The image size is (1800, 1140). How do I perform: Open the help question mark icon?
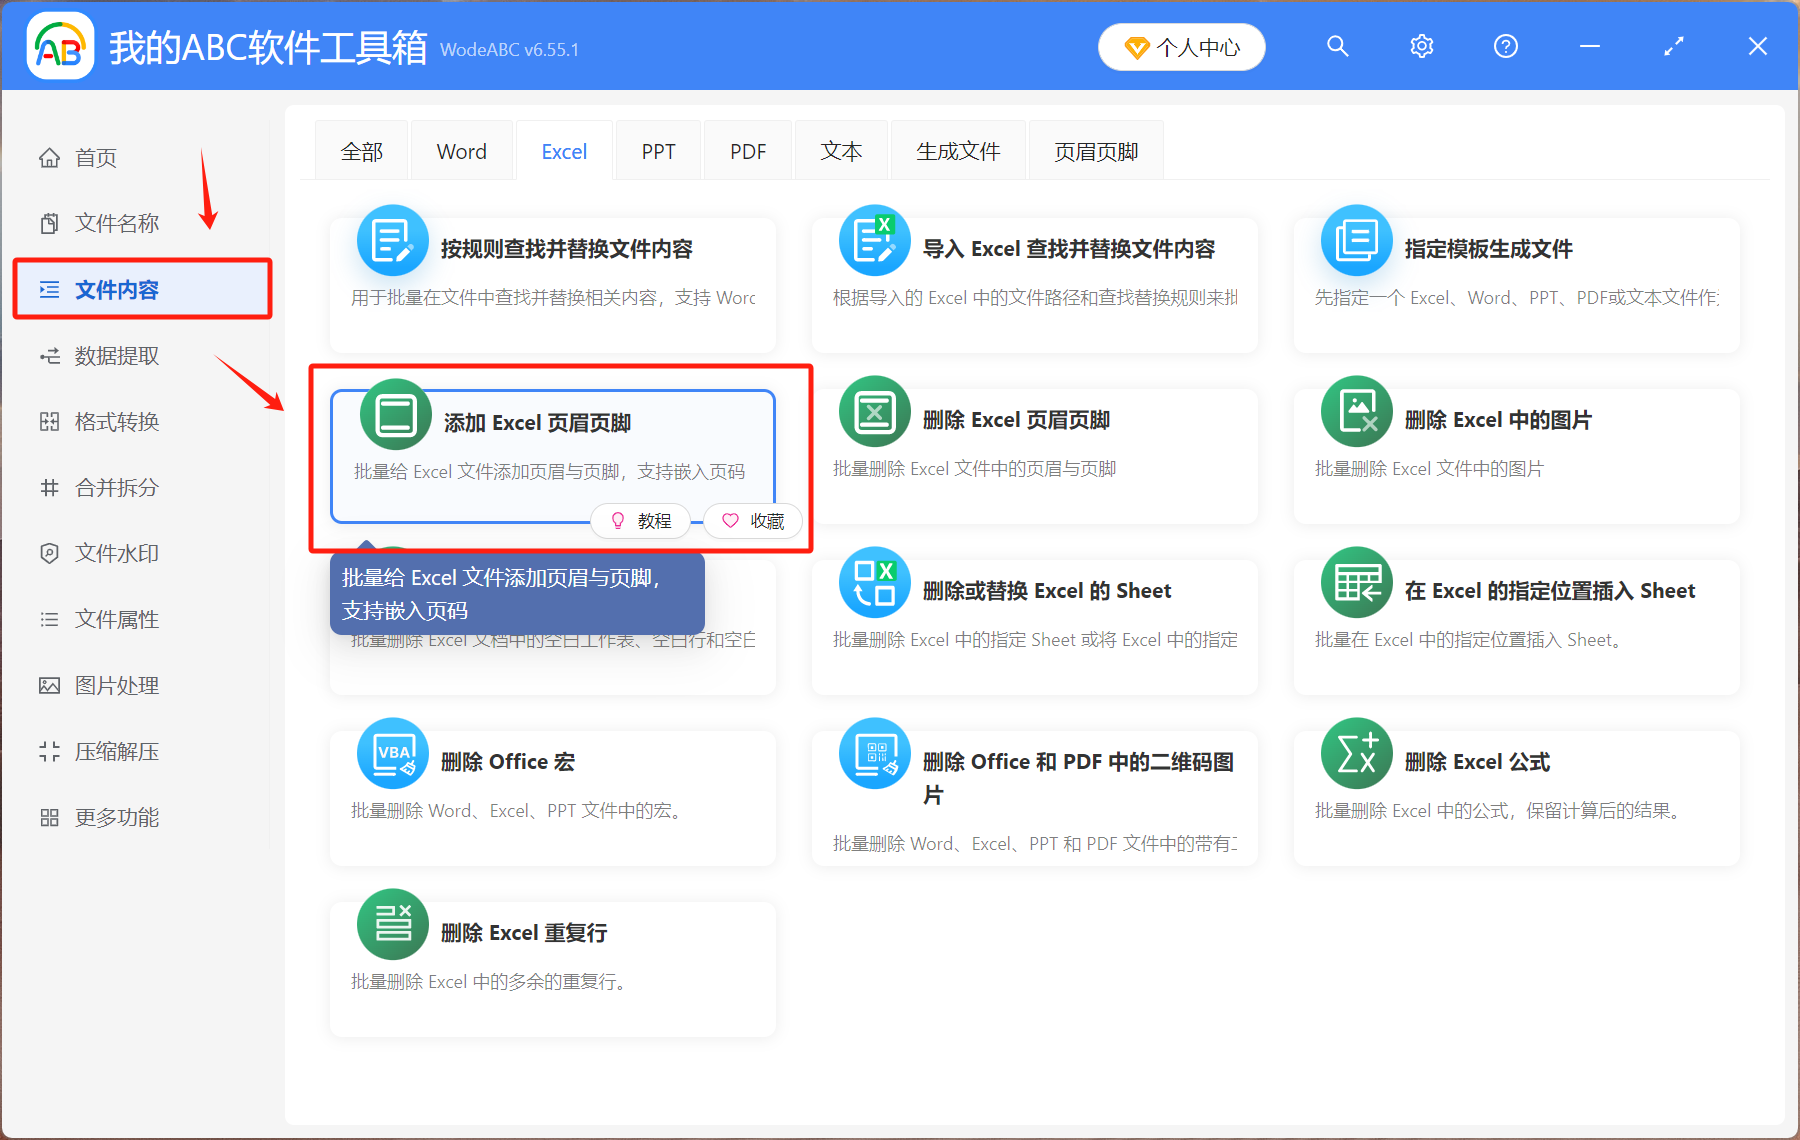point(1505,46)
